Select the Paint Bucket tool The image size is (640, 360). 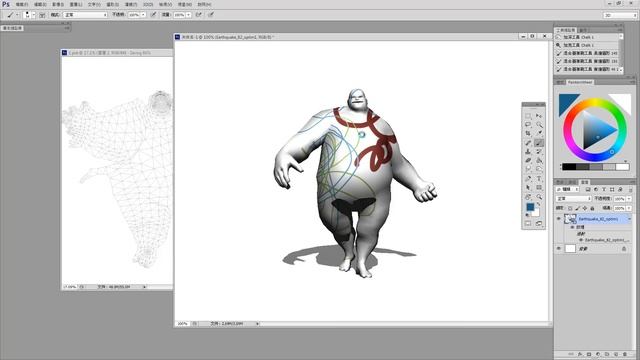(540, 160)
